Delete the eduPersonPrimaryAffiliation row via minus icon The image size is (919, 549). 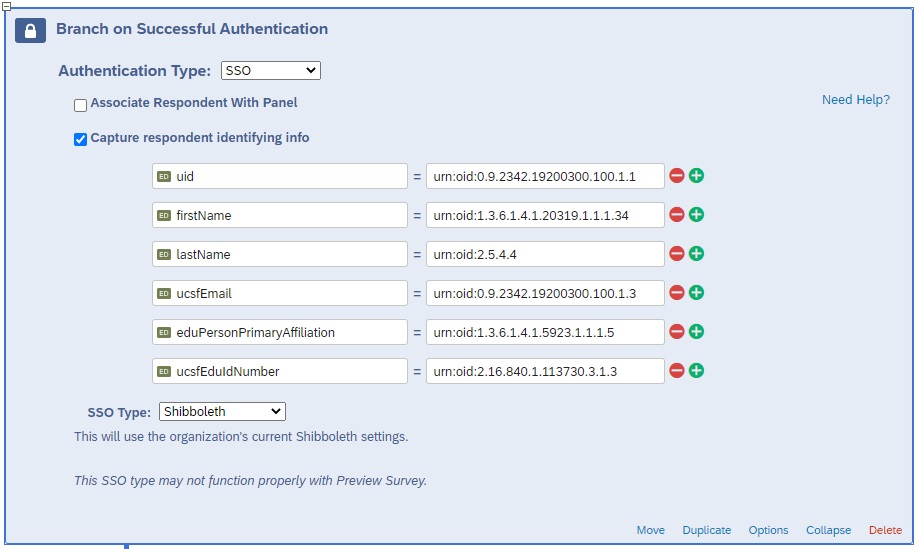pos(677,332)
